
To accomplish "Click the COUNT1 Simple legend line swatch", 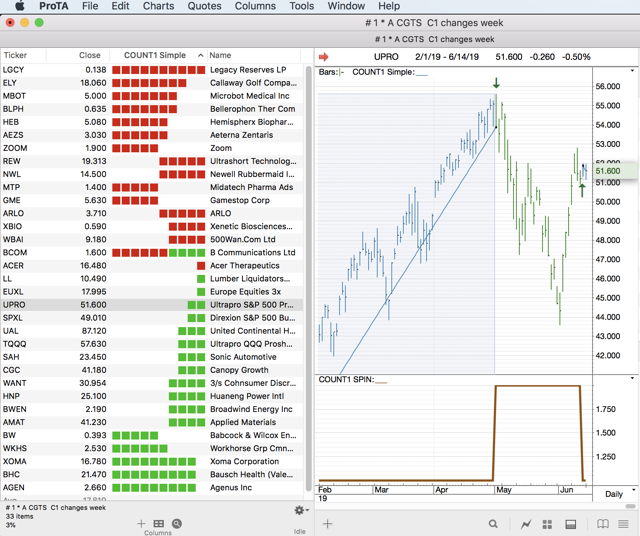I will [422, 75].
